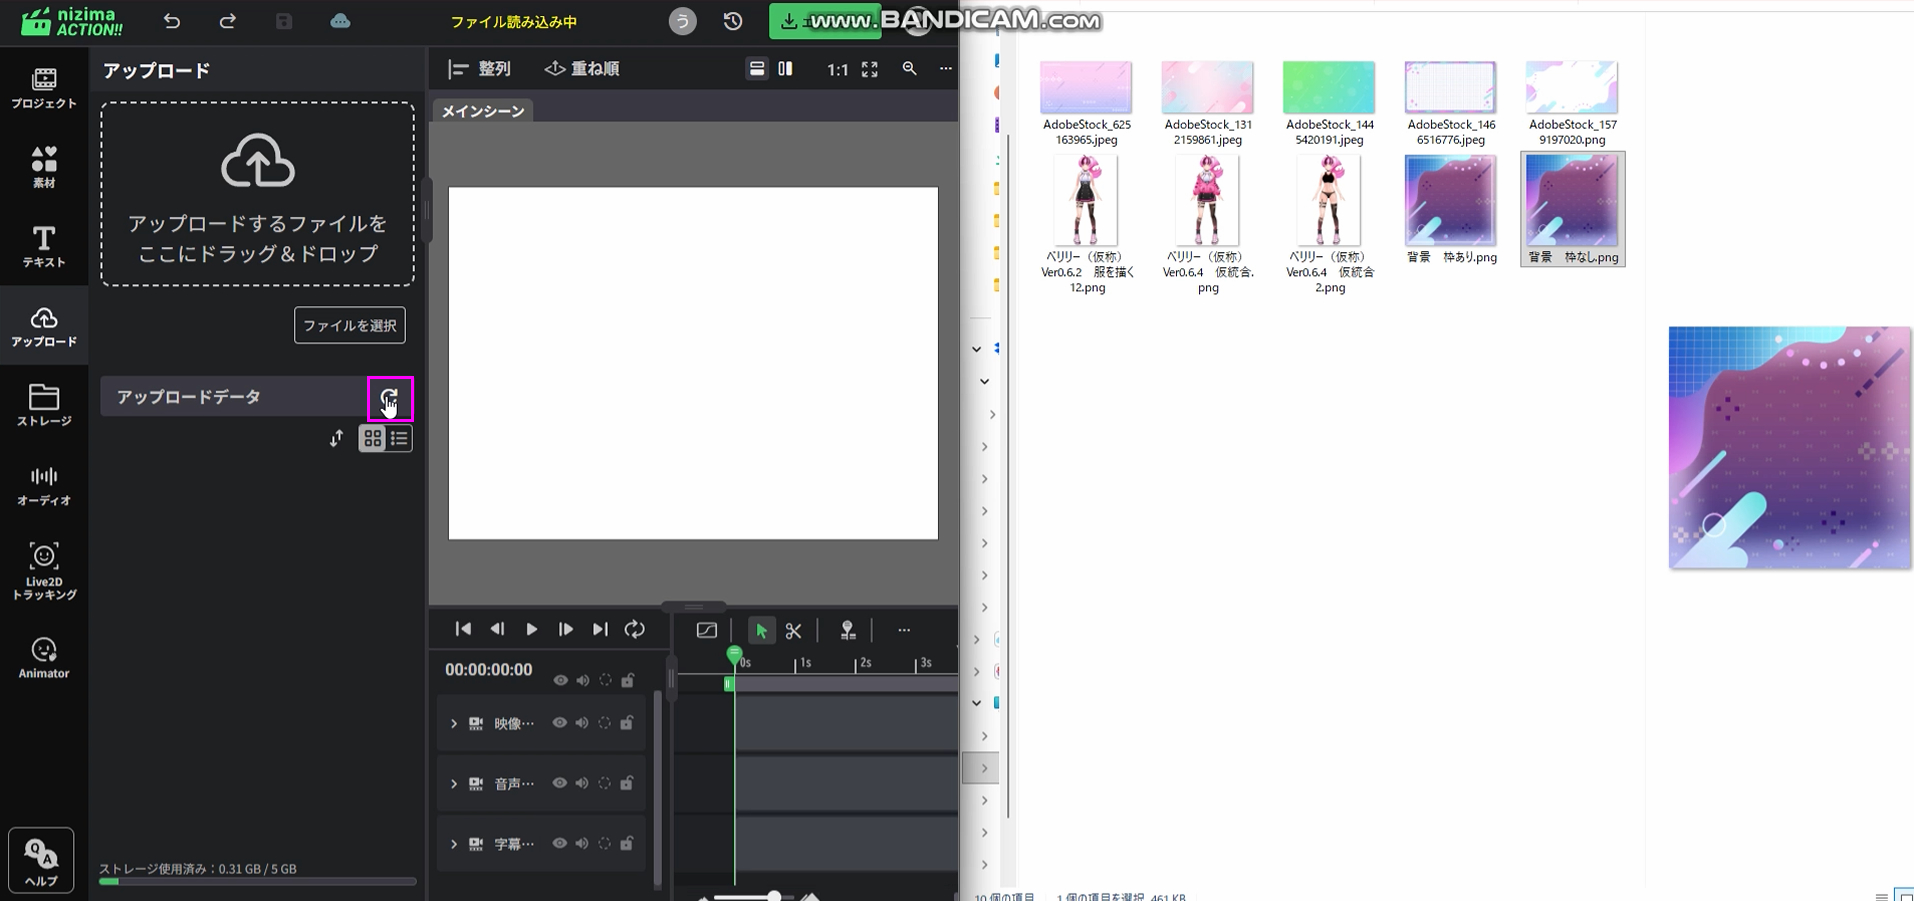This screenshot has height=901, width=1914.
Task: Expand the 音声 track row
Action: tap(454, 783)
